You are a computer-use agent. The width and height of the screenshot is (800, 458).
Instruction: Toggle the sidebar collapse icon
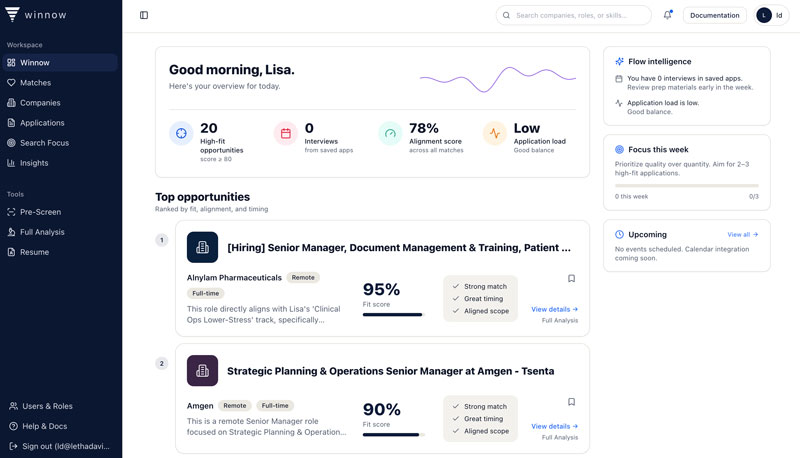(144, 15)
